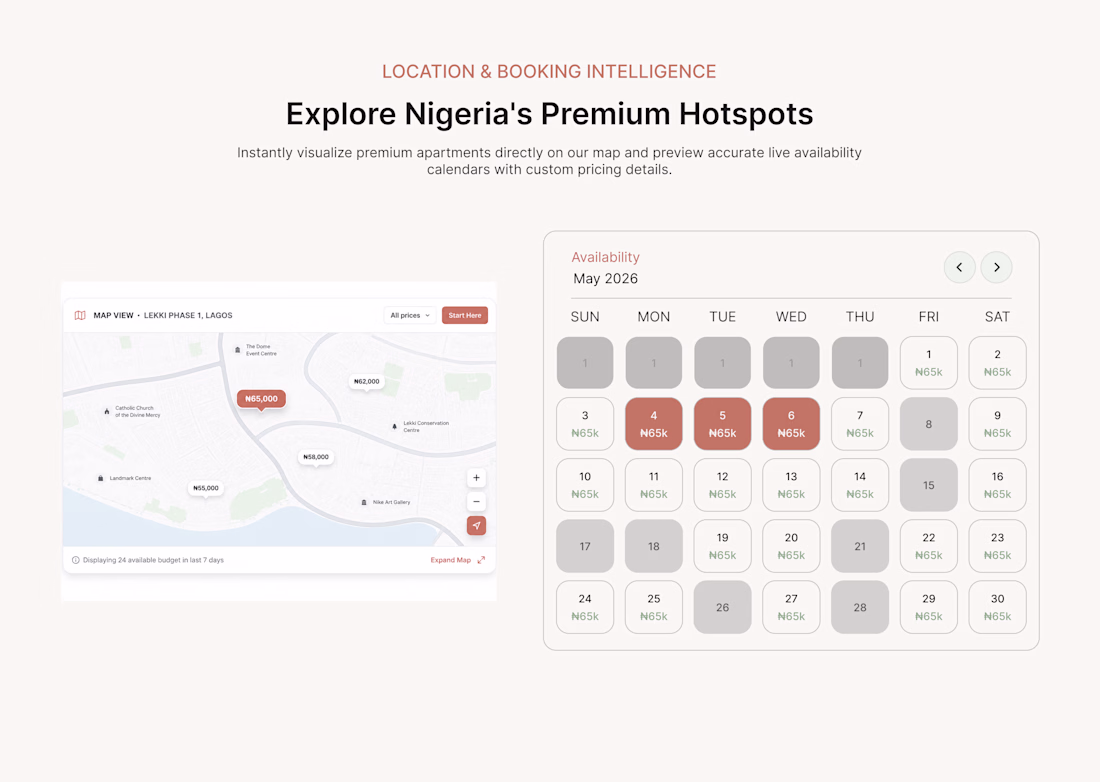Deselect highlighted date May 5
Screen dimensions: 1100x782
pos(723,424)
